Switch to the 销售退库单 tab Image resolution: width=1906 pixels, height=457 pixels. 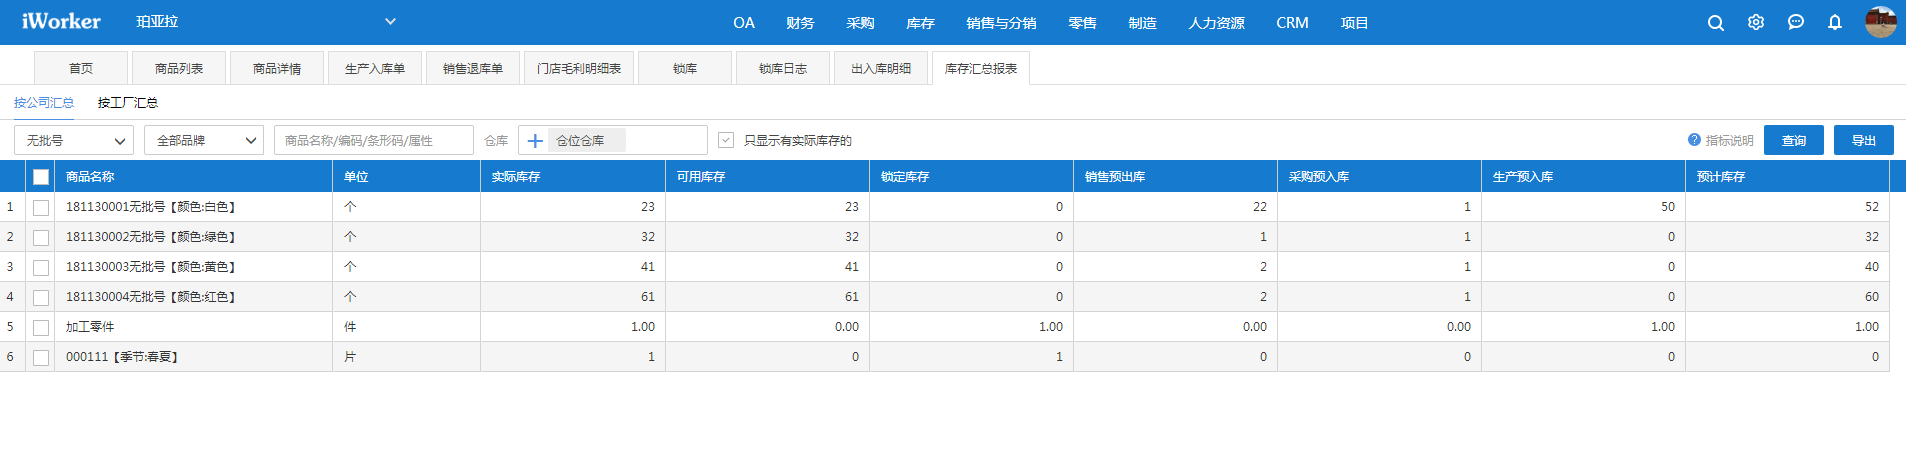[473, 68]
